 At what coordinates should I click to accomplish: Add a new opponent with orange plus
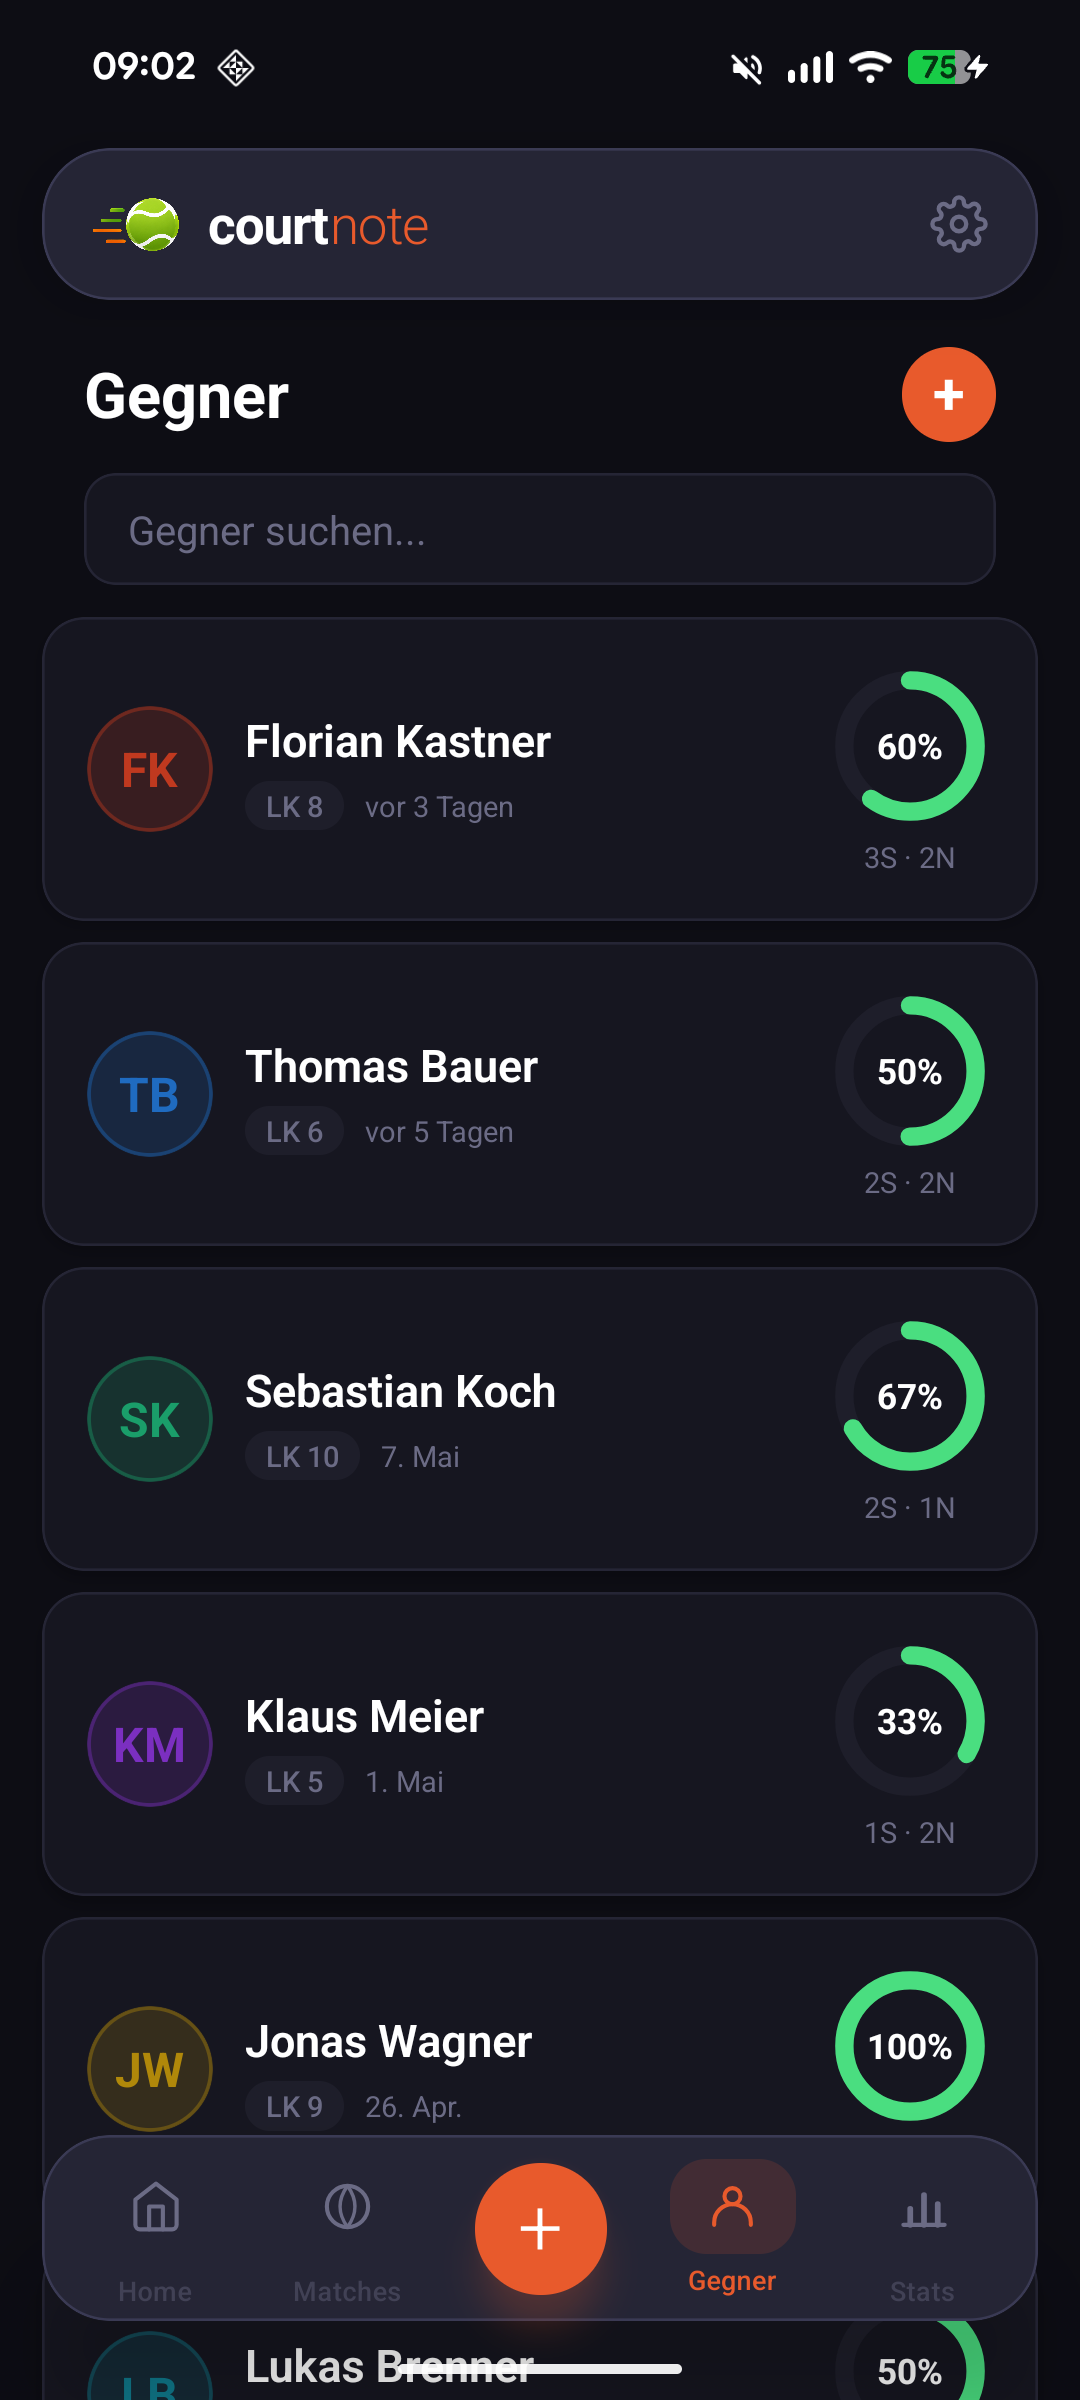click(x=948, y=394)
